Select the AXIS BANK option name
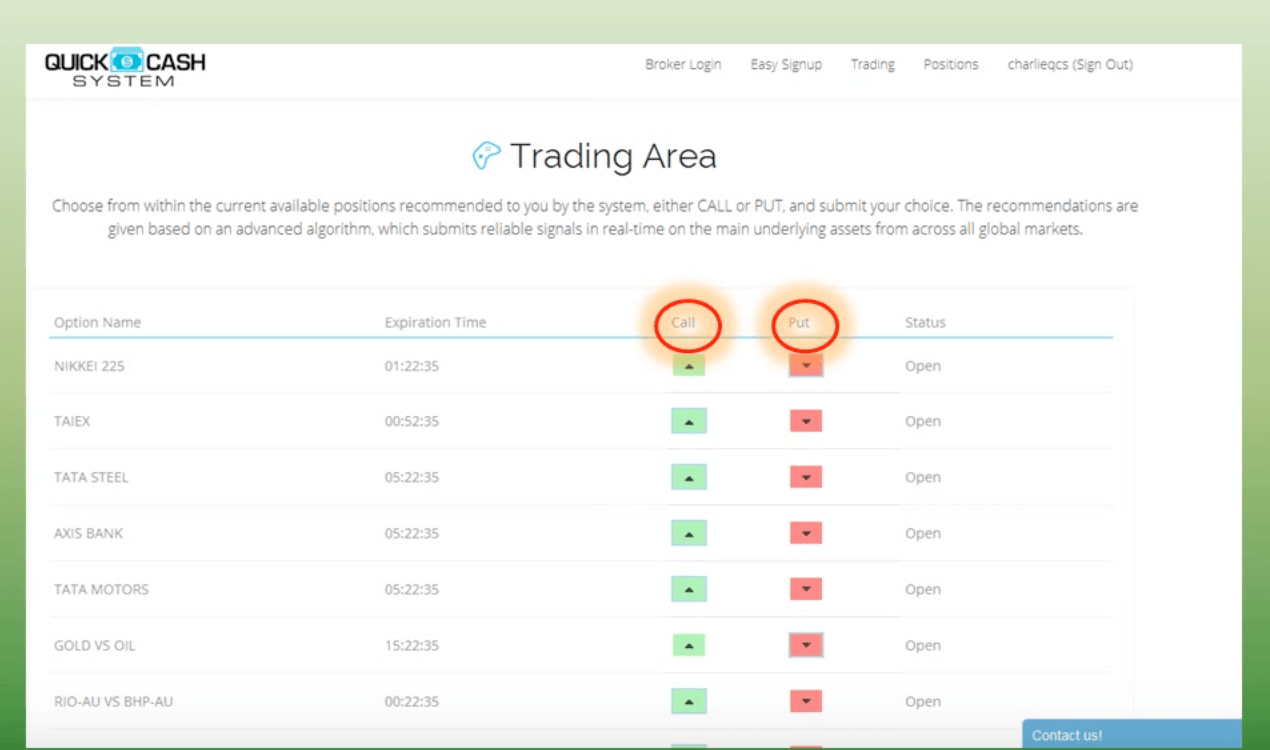The image size is (1270, 750). 88,534
